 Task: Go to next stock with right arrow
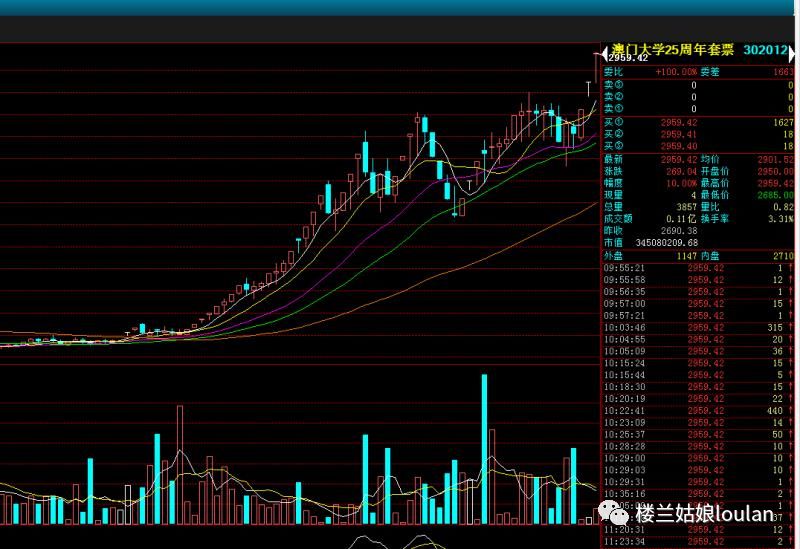791,54
